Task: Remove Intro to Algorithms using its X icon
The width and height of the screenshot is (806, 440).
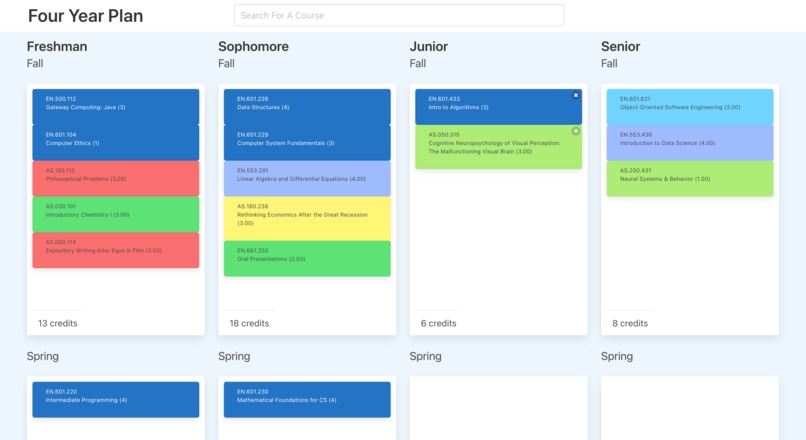Action: (576, 95)
